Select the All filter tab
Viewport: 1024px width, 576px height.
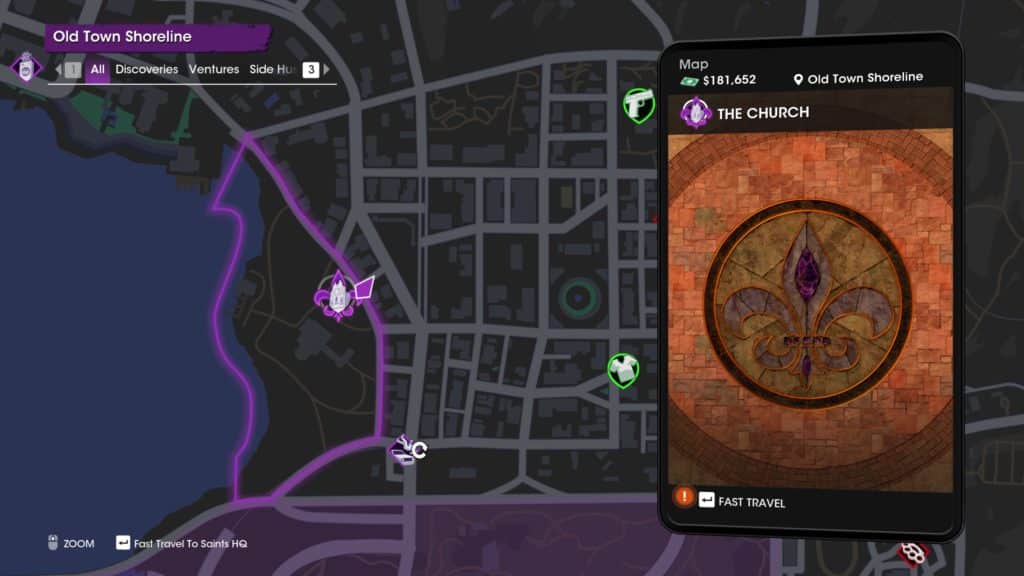click(x=97, y=69)
